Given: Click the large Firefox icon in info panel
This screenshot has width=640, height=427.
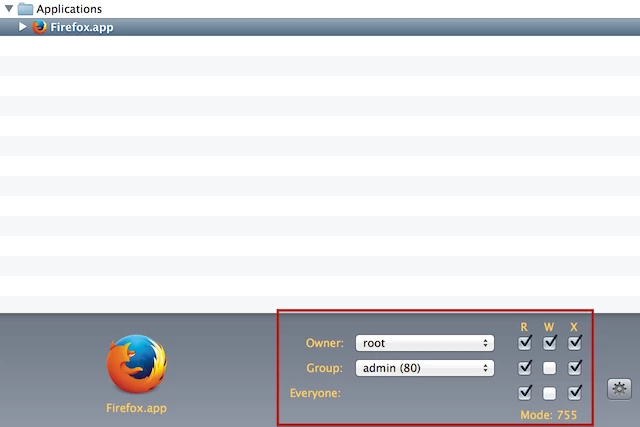Looking at the screenshot, I should pyautogui.click(x=137, y=364).
